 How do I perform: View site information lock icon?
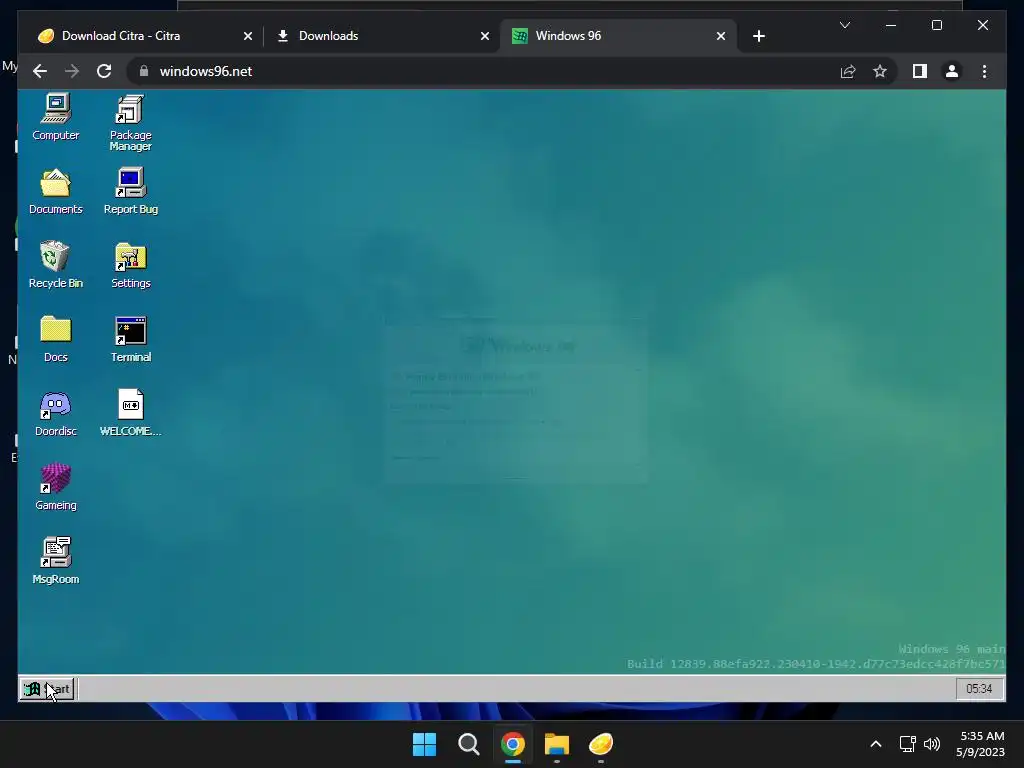[144, 71]
